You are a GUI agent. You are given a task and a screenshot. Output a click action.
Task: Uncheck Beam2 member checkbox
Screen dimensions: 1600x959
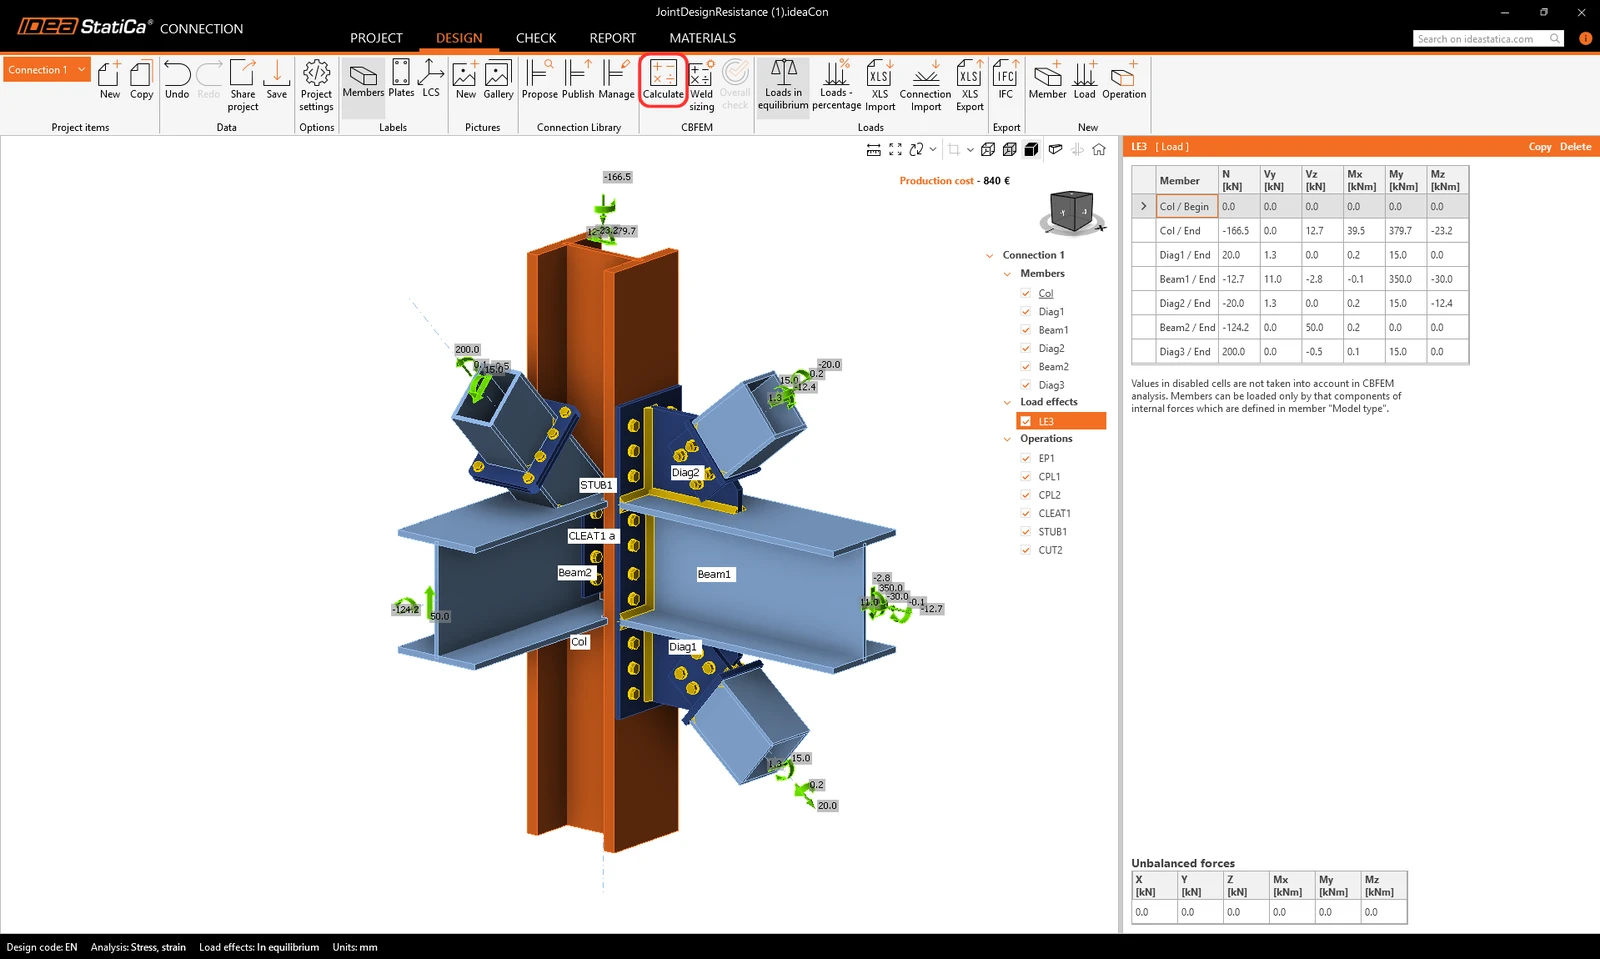[x=1026, y=366]
